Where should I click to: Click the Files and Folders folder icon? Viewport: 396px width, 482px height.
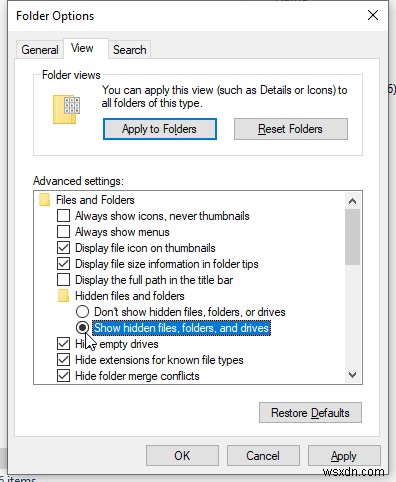click(x=44, y=200)
